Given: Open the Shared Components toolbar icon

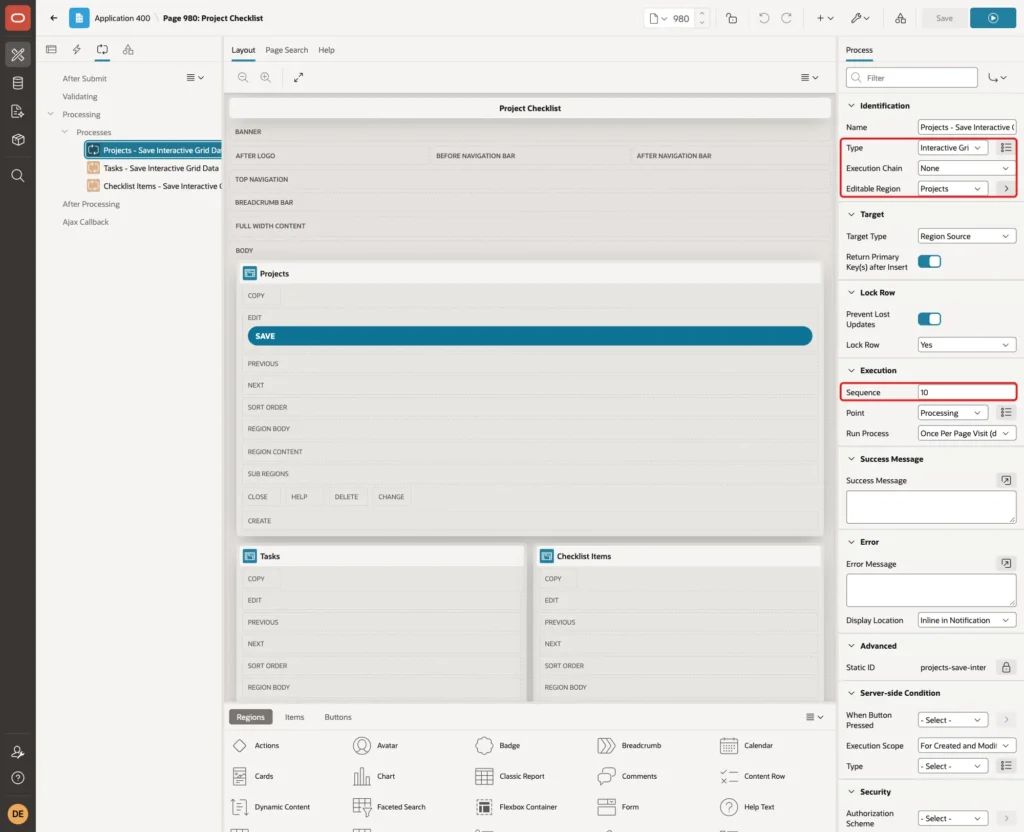Looking at the screenshot, I should pos(900,18).
